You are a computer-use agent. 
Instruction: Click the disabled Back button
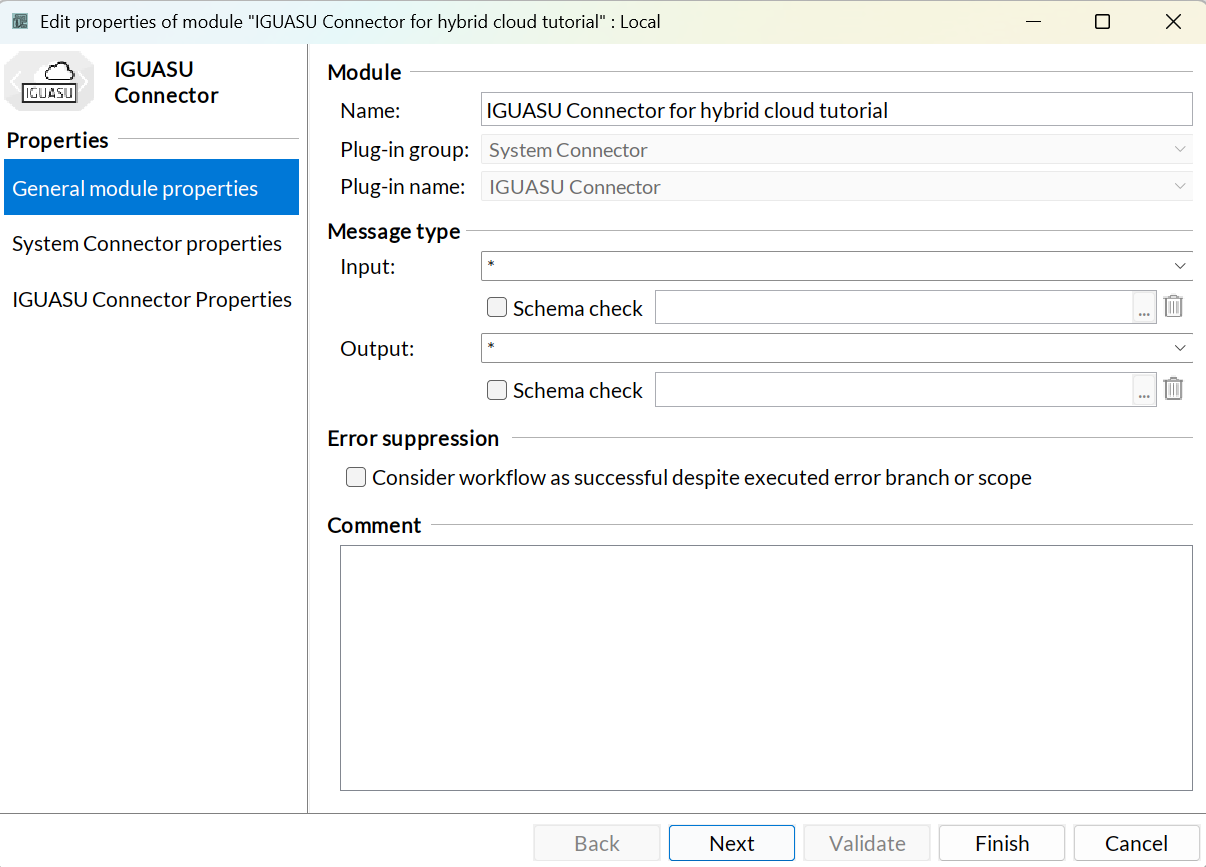click(x=597, y=843)
